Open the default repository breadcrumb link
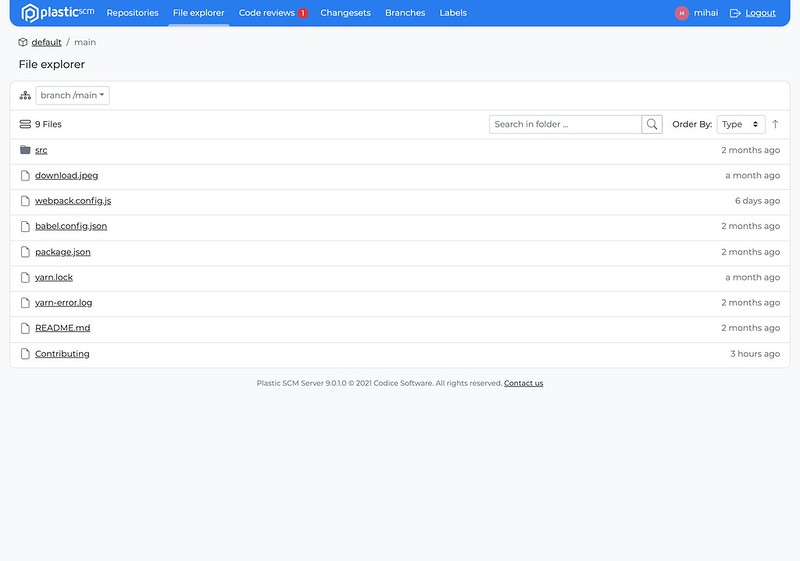Viewport: 800px width, 561px height. click(x=46, y=42)
